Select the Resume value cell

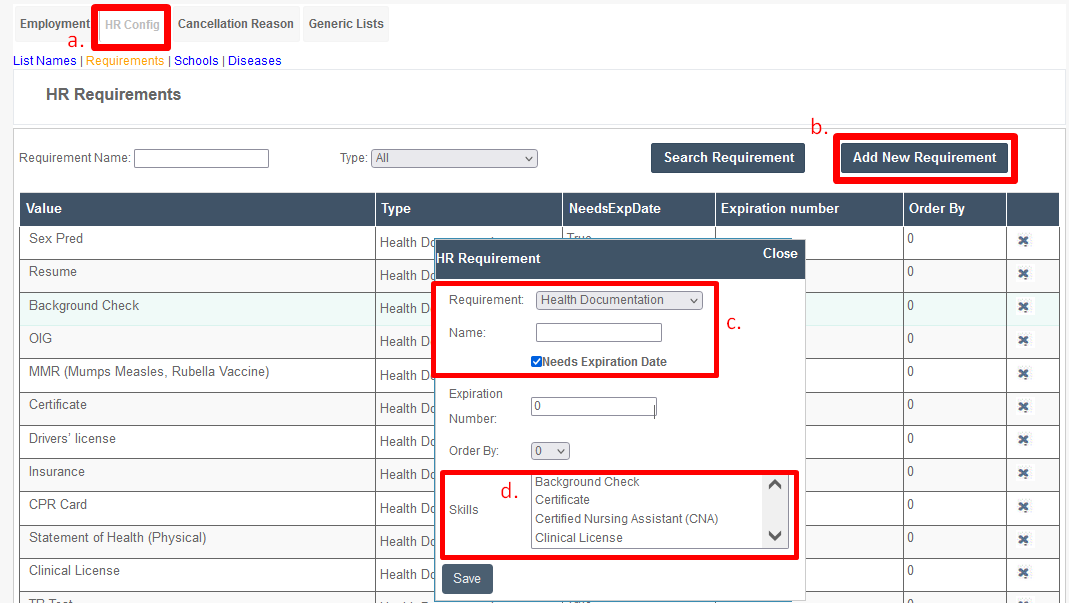click(x=198, y=276)
